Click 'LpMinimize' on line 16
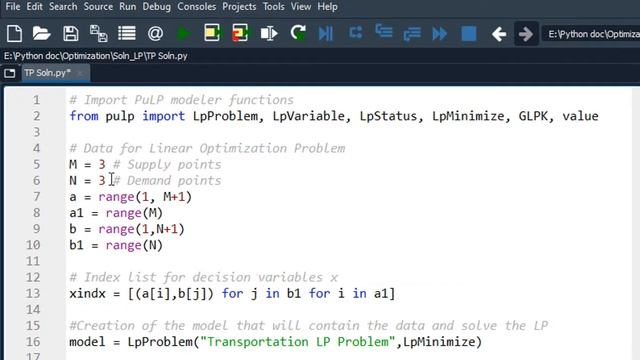This screenshot has height=360, width=640. (439, 342)
